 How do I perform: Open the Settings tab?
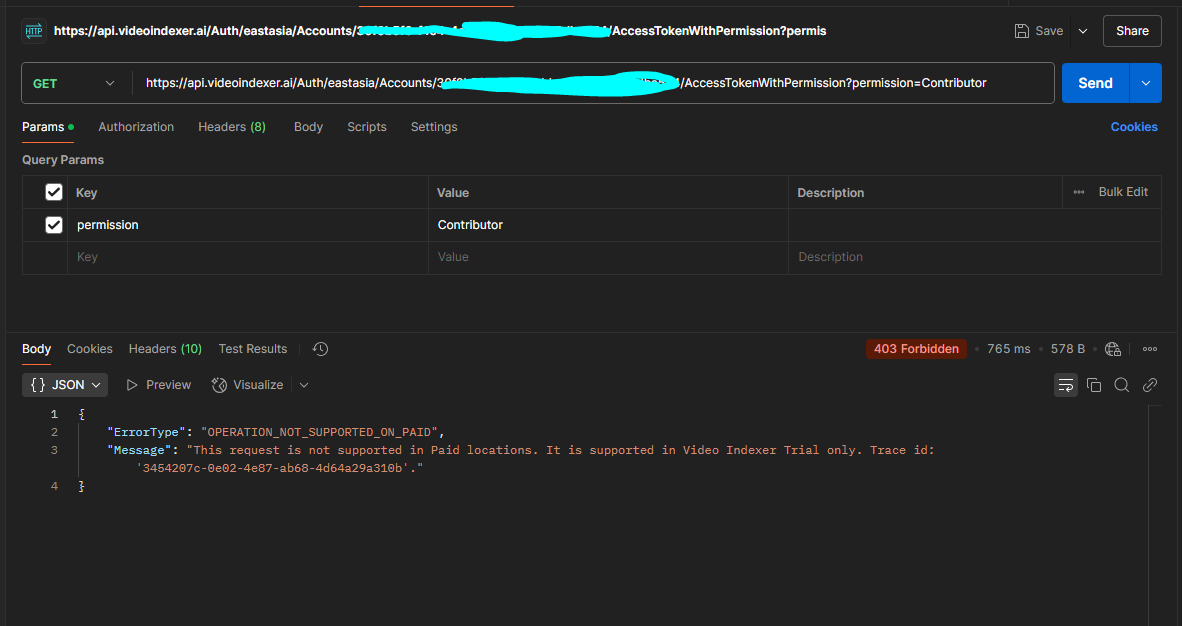pos(433,127)
